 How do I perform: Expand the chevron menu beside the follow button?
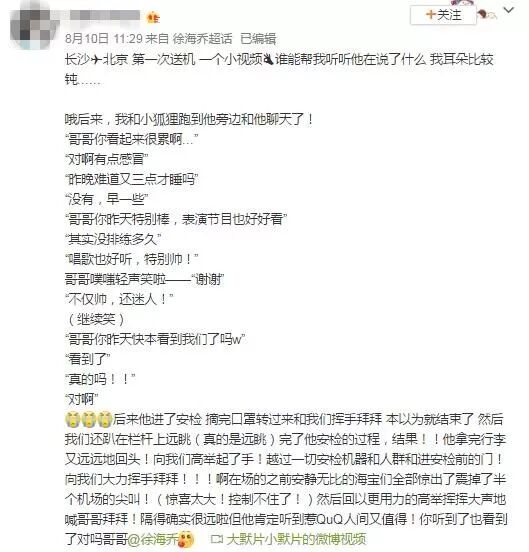click(509, 10)
